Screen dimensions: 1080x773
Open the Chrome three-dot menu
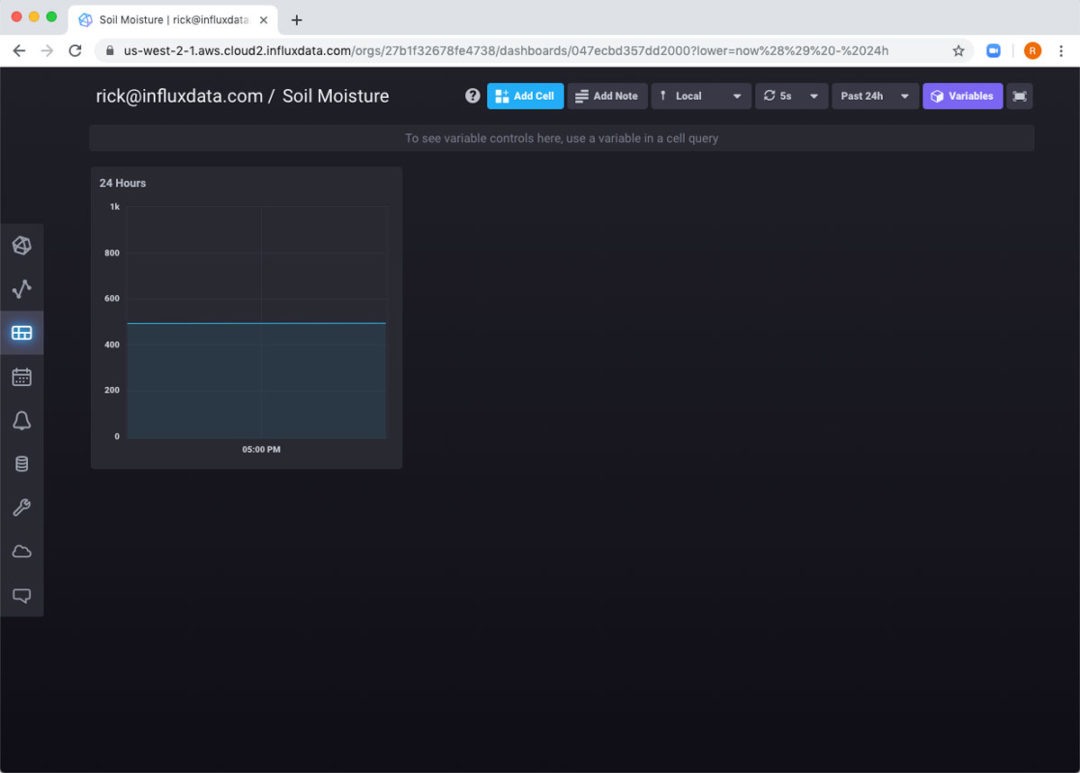pyautogui.click(x=1062, y=50)
